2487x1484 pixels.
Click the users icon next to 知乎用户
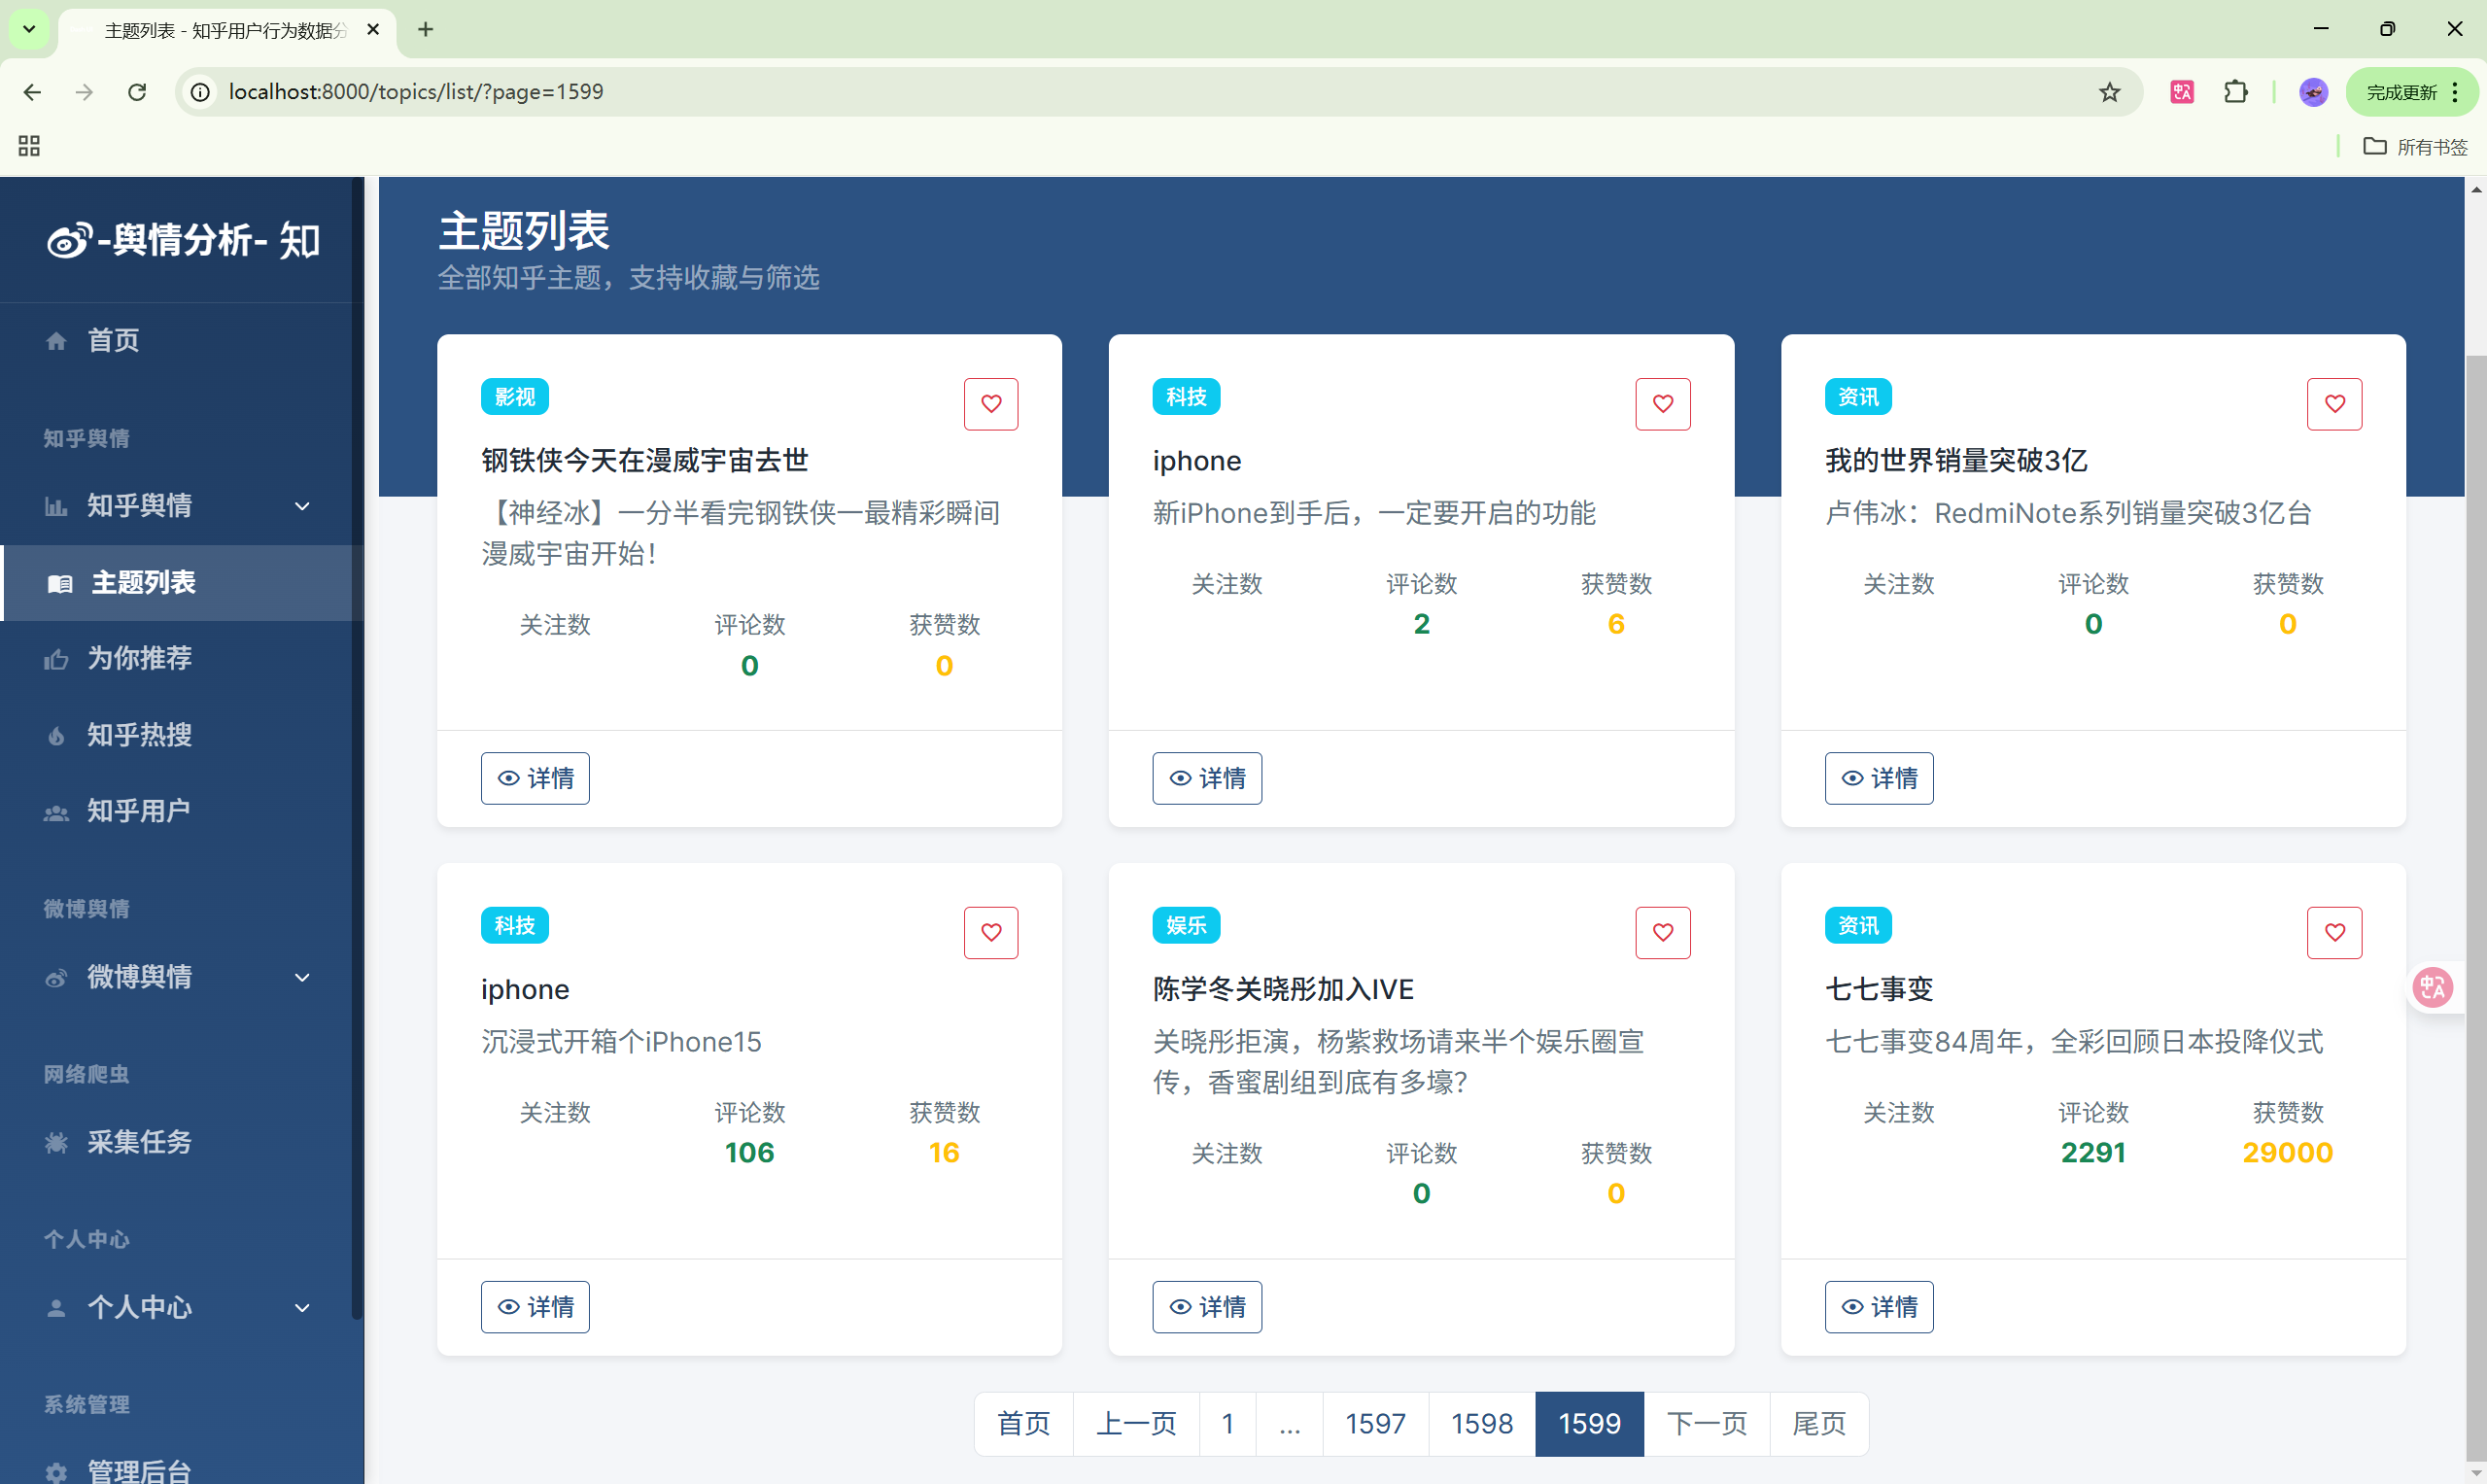point(56,812)
